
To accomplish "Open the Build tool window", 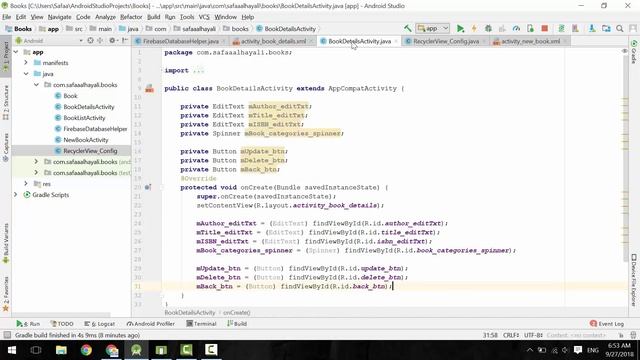I will tap(237, 324).
